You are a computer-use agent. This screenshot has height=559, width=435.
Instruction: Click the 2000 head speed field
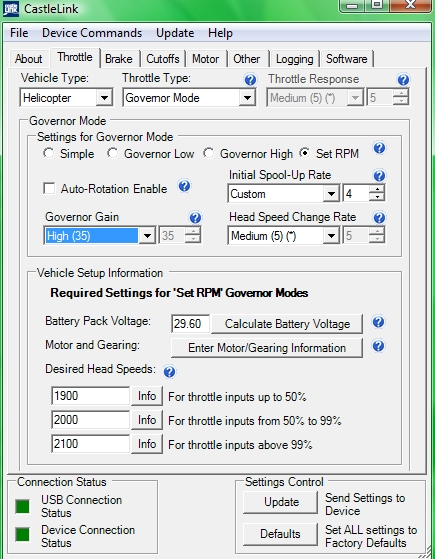point(91,420)
